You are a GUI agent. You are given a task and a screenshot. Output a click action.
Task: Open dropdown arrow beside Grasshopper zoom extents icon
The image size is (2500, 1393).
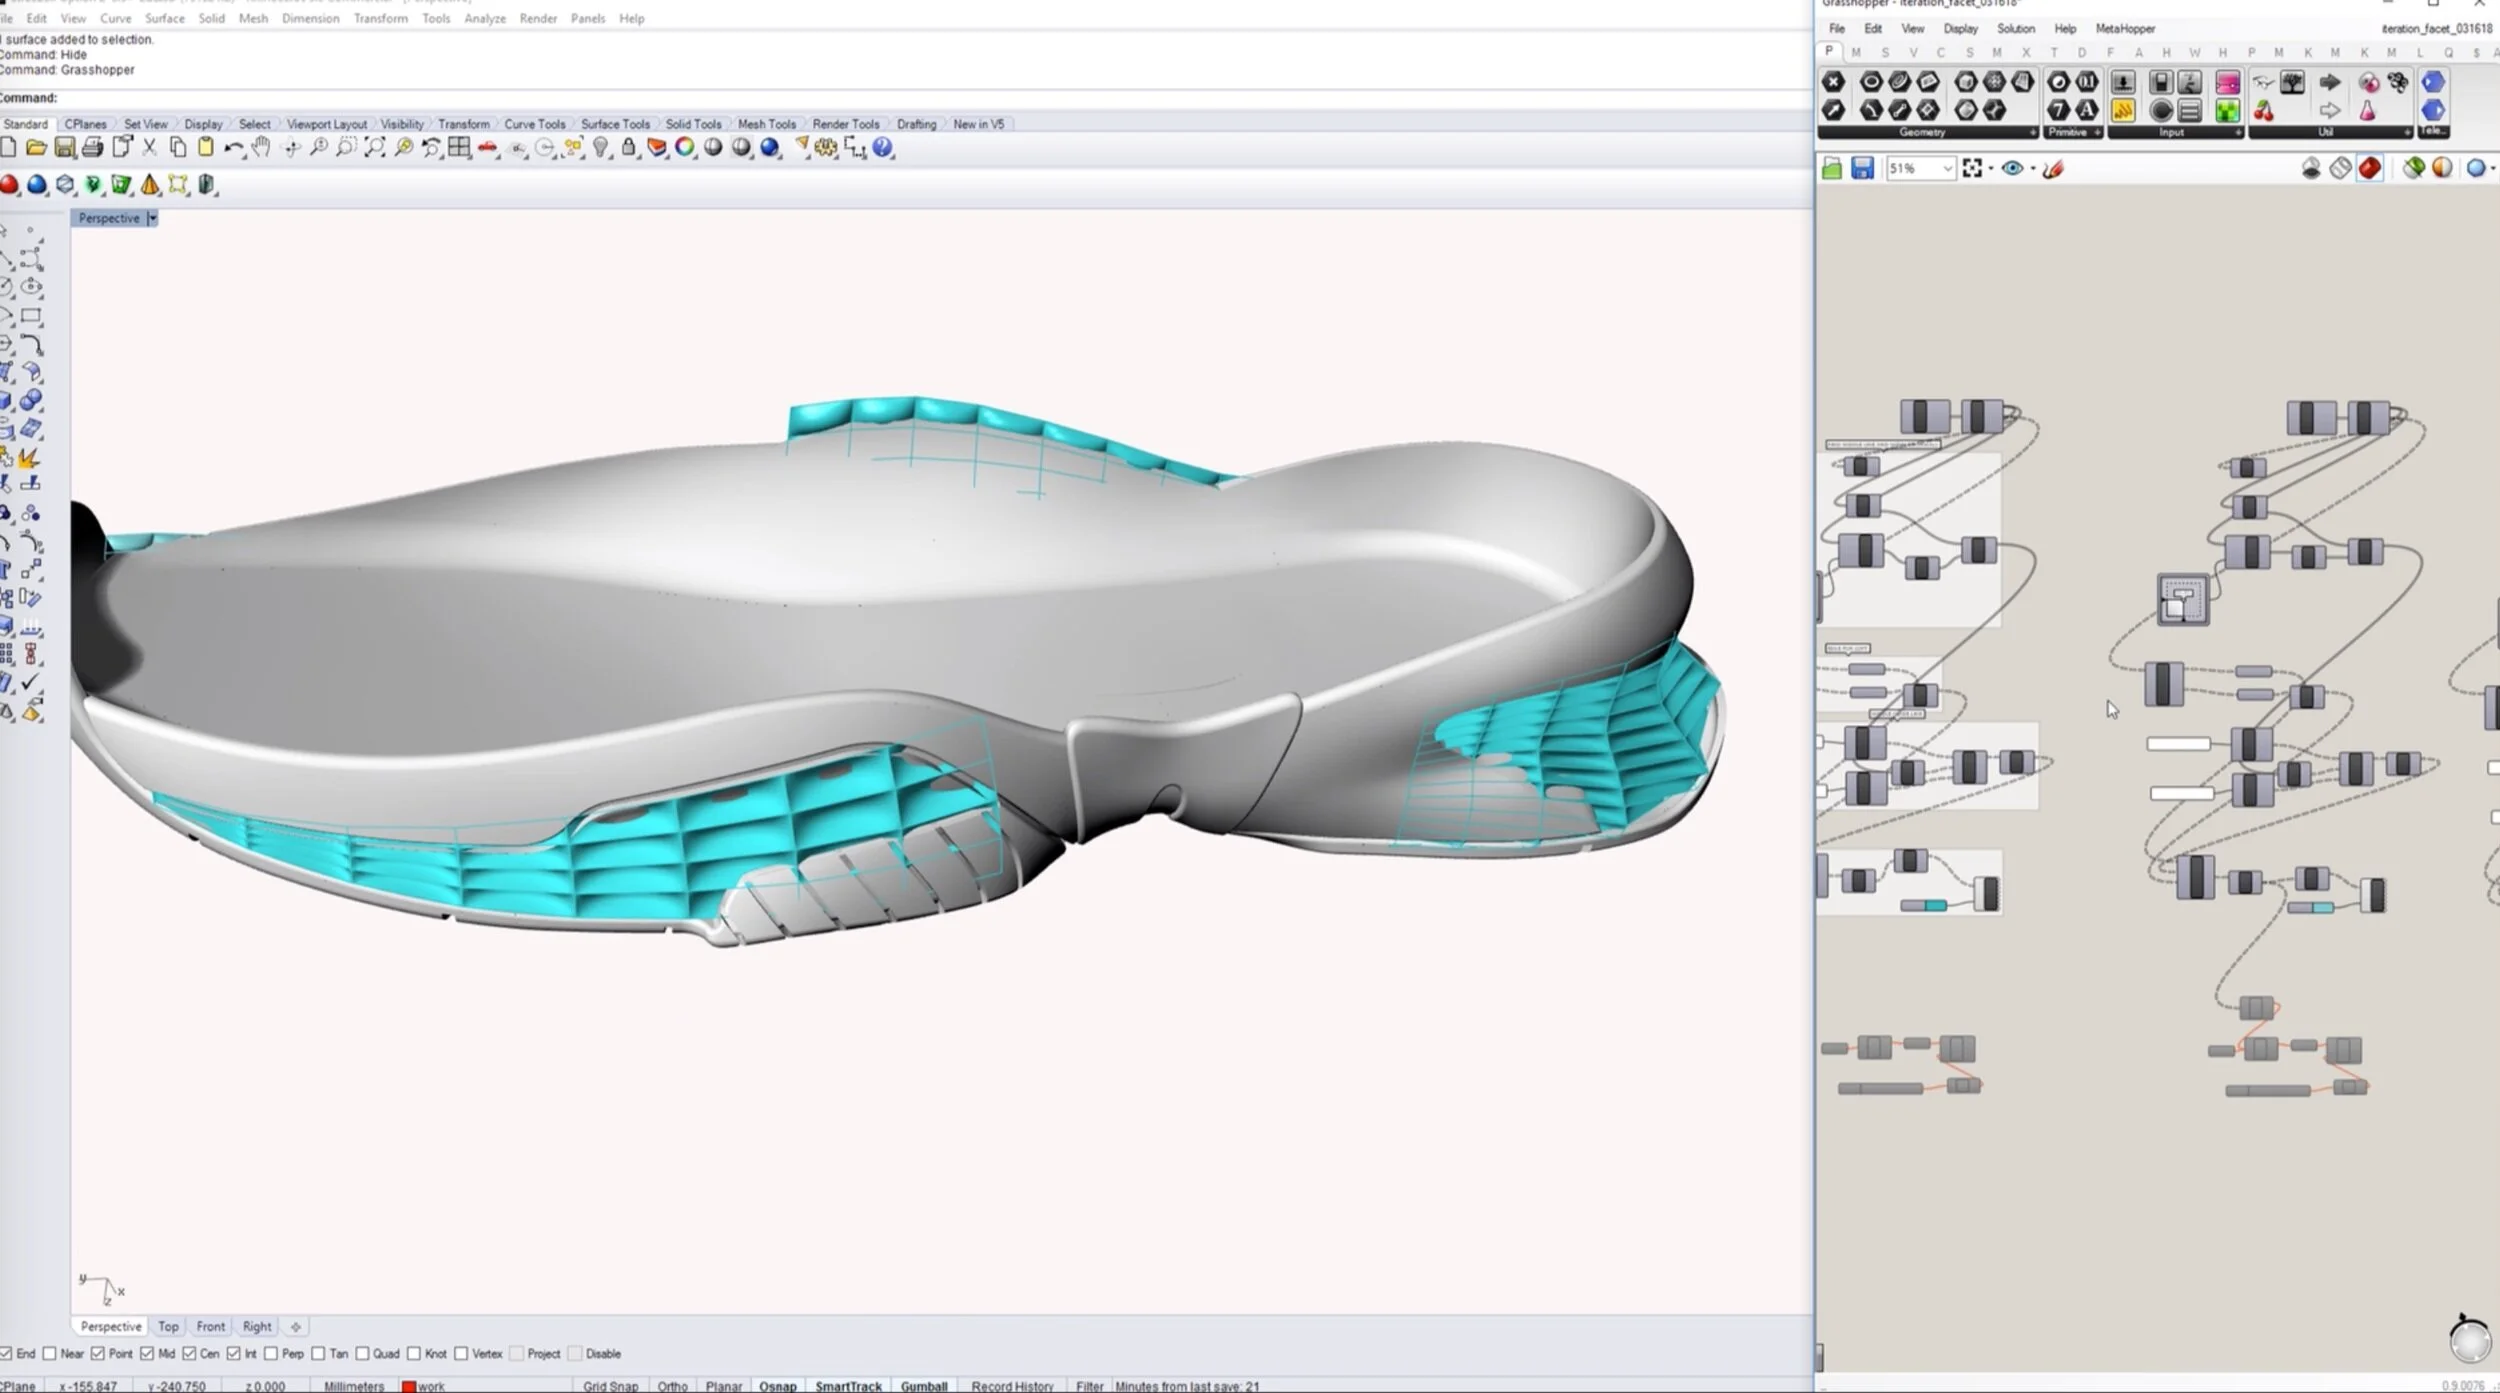[1990, 169]
